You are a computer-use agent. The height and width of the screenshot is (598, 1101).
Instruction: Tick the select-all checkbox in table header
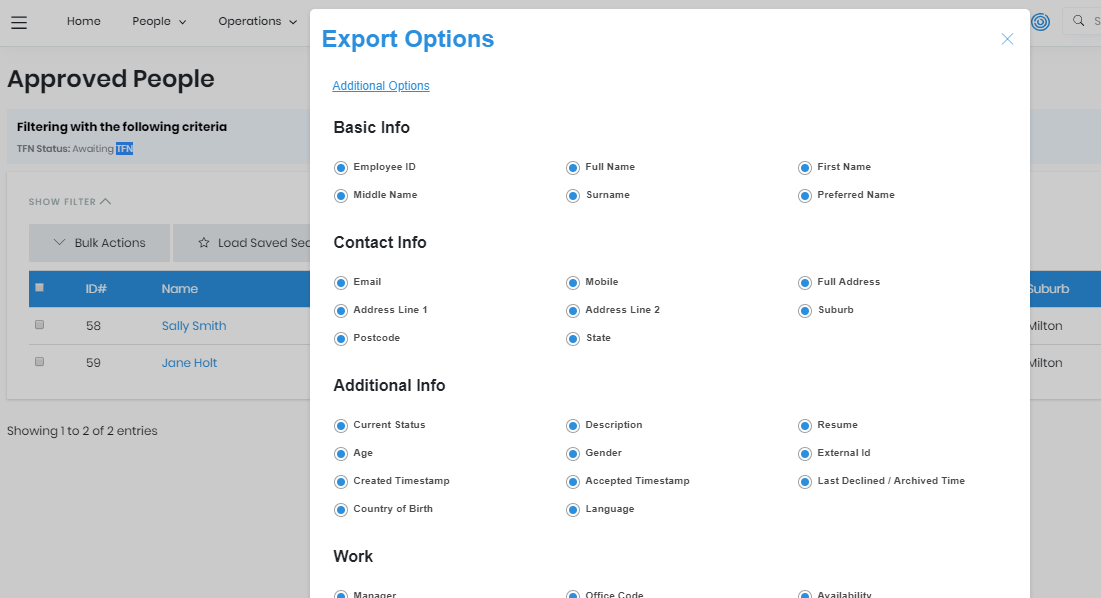[x=40, y=288]
